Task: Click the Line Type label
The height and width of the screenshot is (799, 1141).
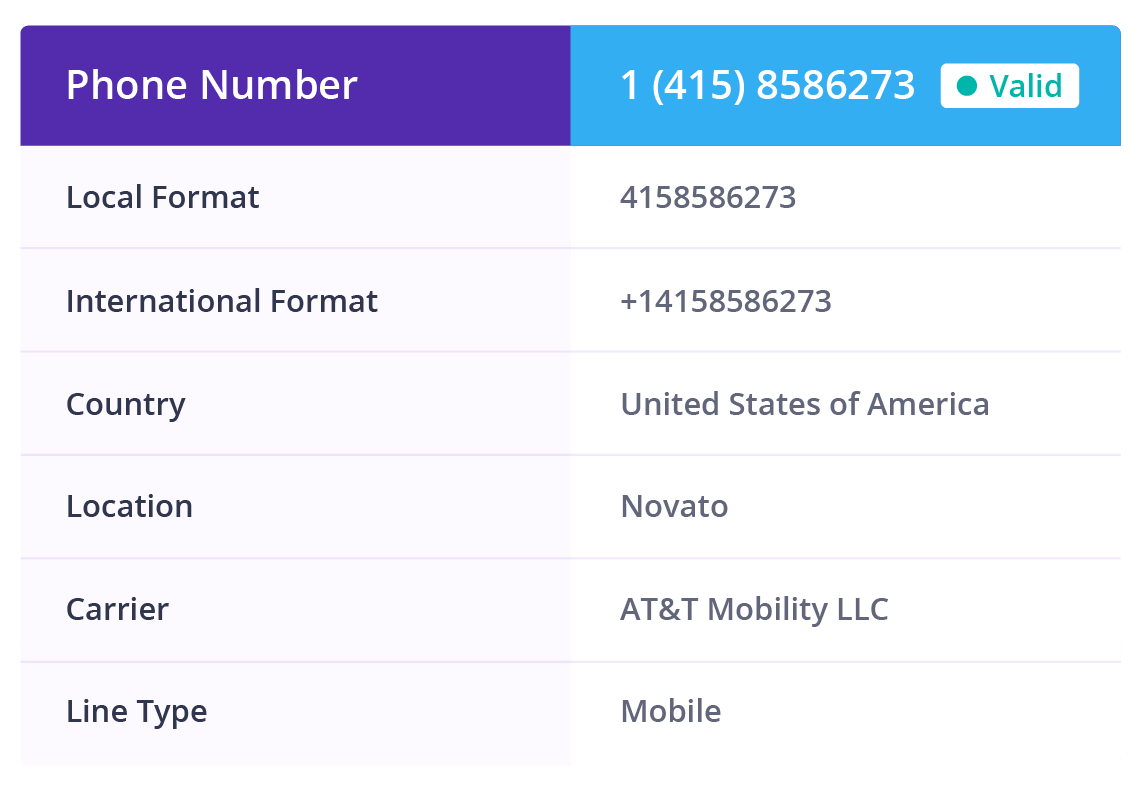Action: pos(137,712)
